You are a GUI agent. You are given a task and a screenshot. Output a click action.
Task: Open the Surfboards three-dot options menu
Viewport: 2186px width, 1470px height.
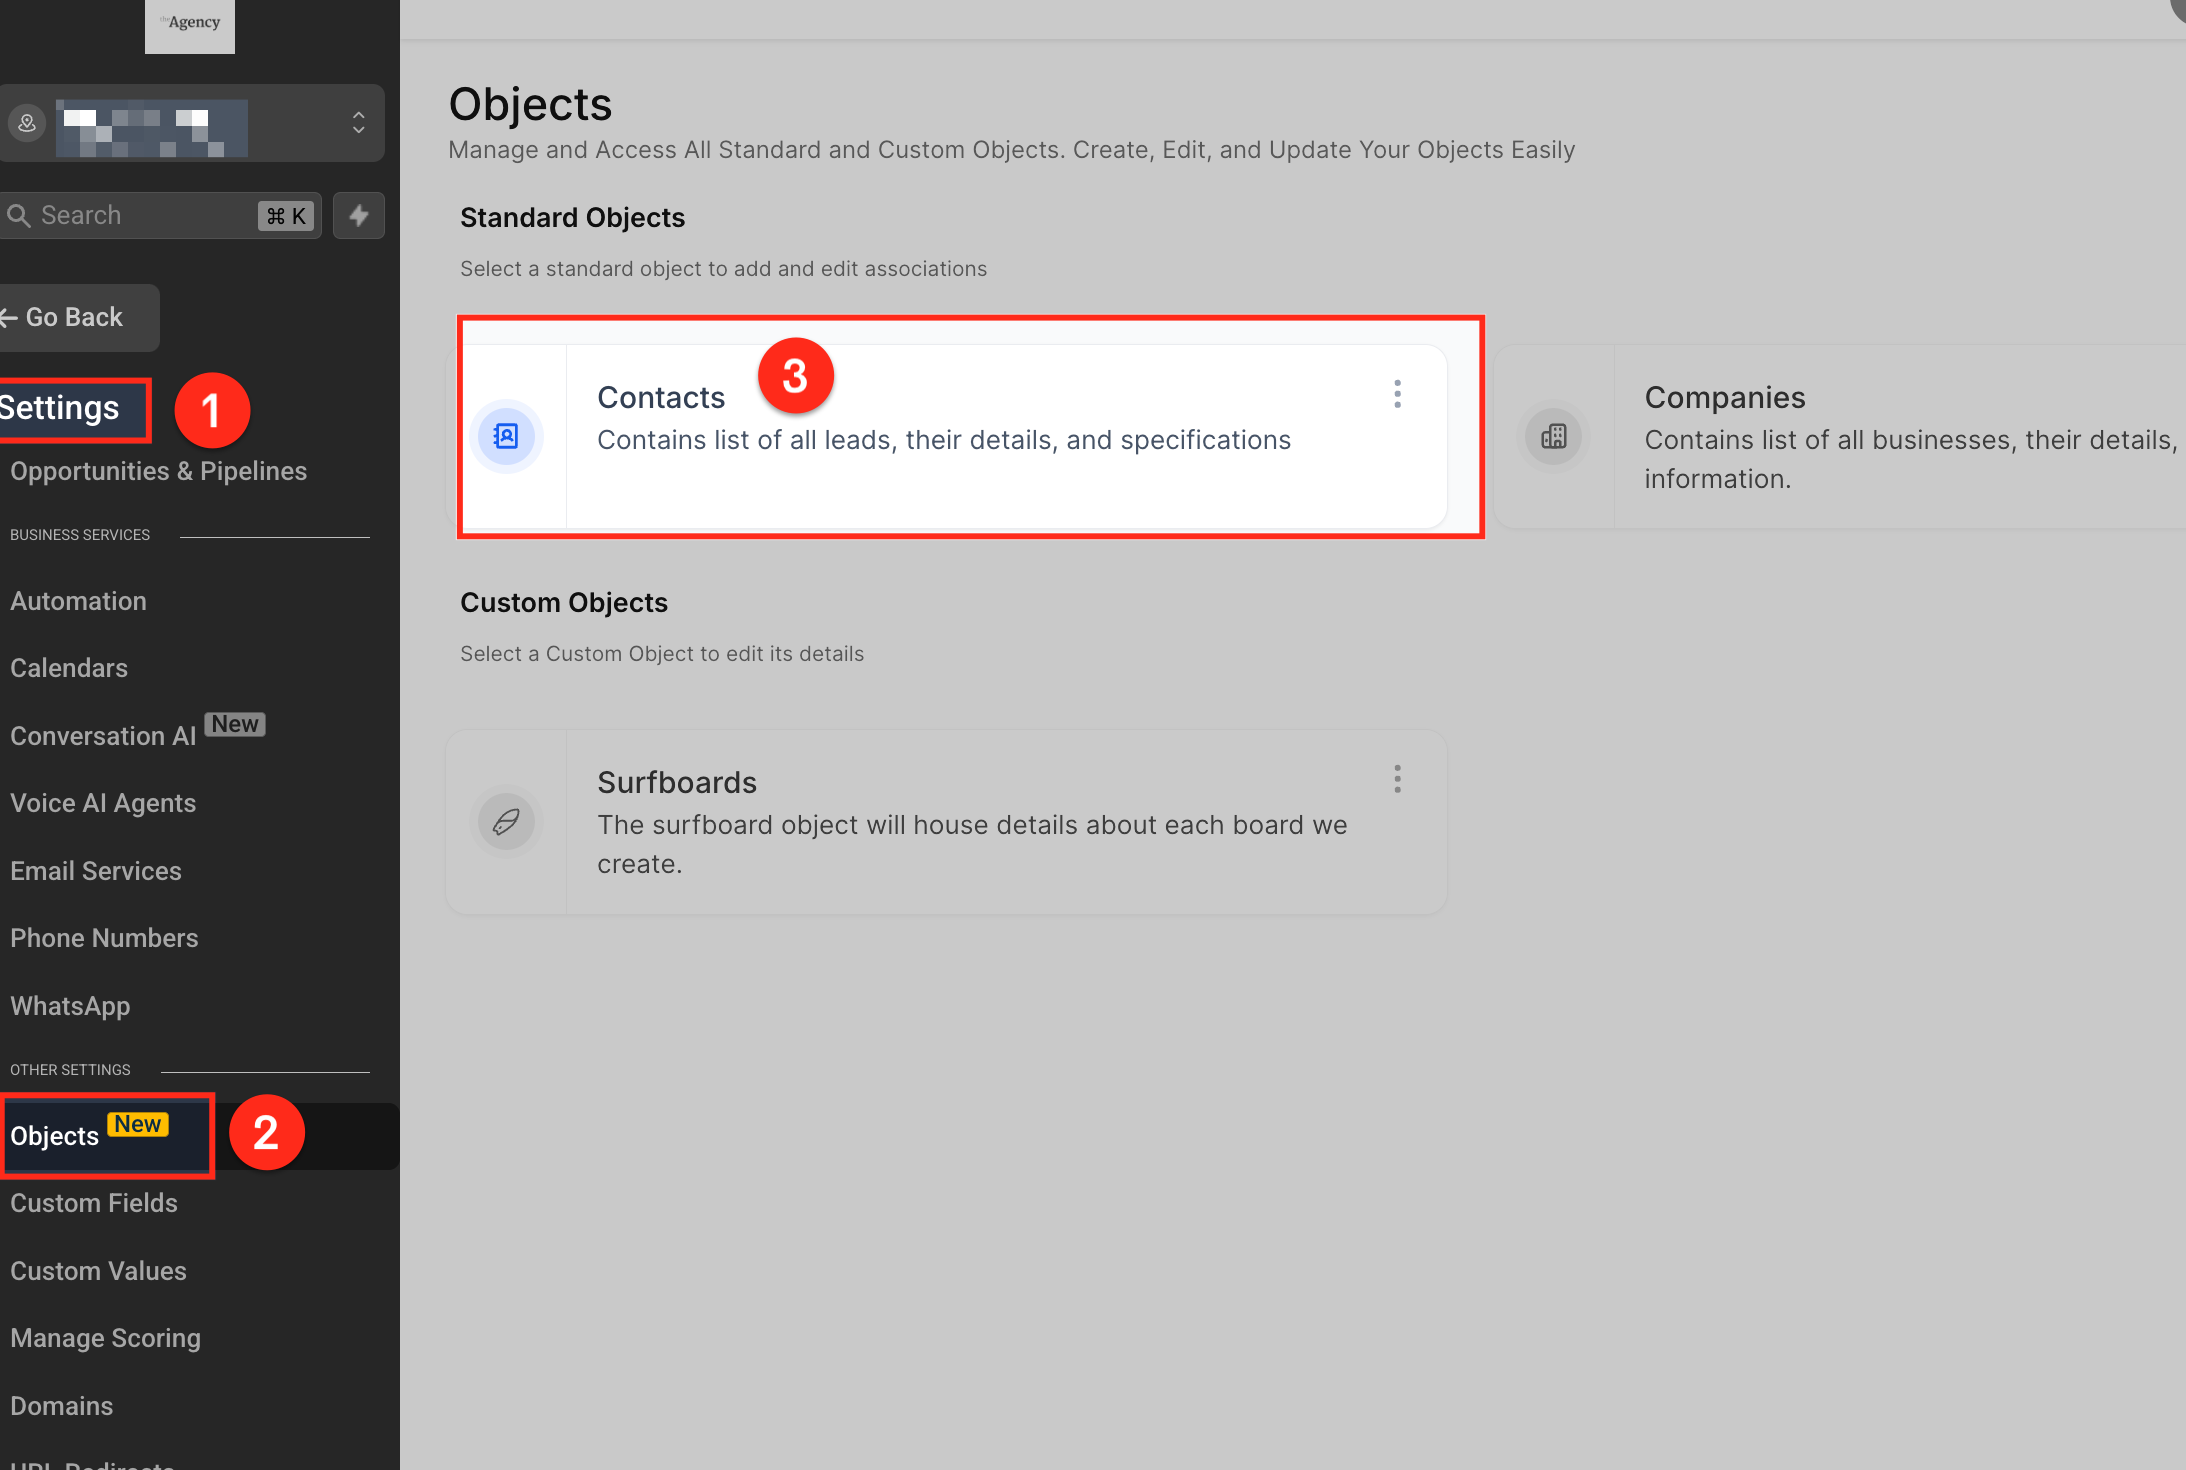click(x=1397, y=779)
